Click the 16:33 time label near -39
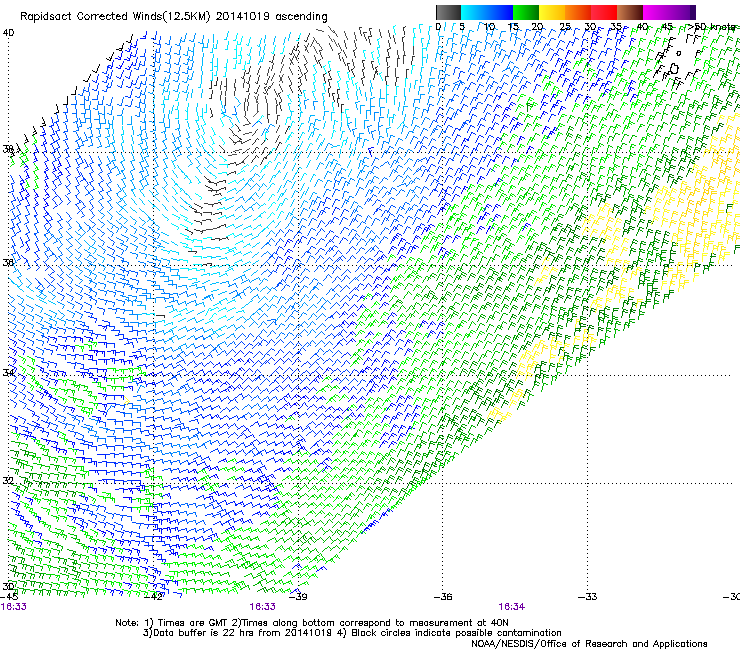This screenshot has height=650, width=740. 262,607
